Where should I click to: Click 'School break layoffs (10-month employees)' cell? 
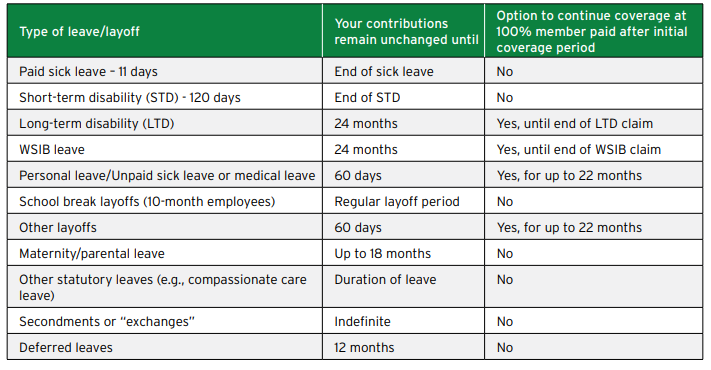[x=165, y=201]
